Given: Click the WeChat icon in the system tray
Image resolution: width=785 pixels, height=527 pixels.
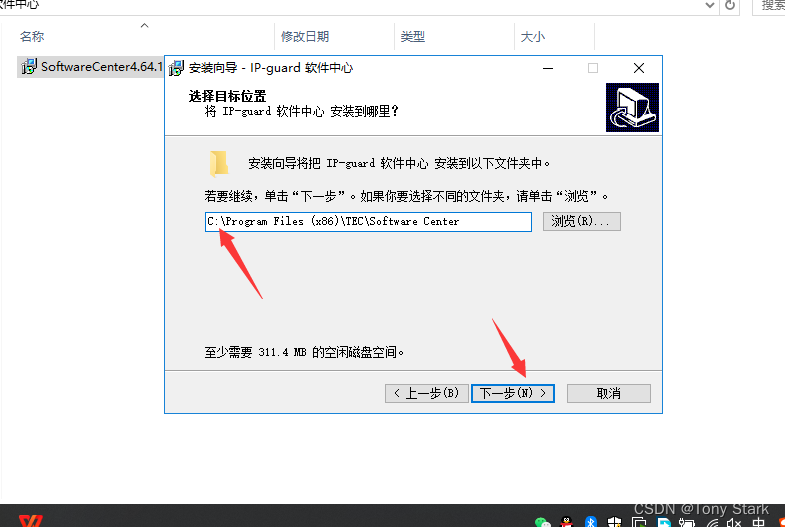Looking at the screenshot, I should [x=542, y=522].
